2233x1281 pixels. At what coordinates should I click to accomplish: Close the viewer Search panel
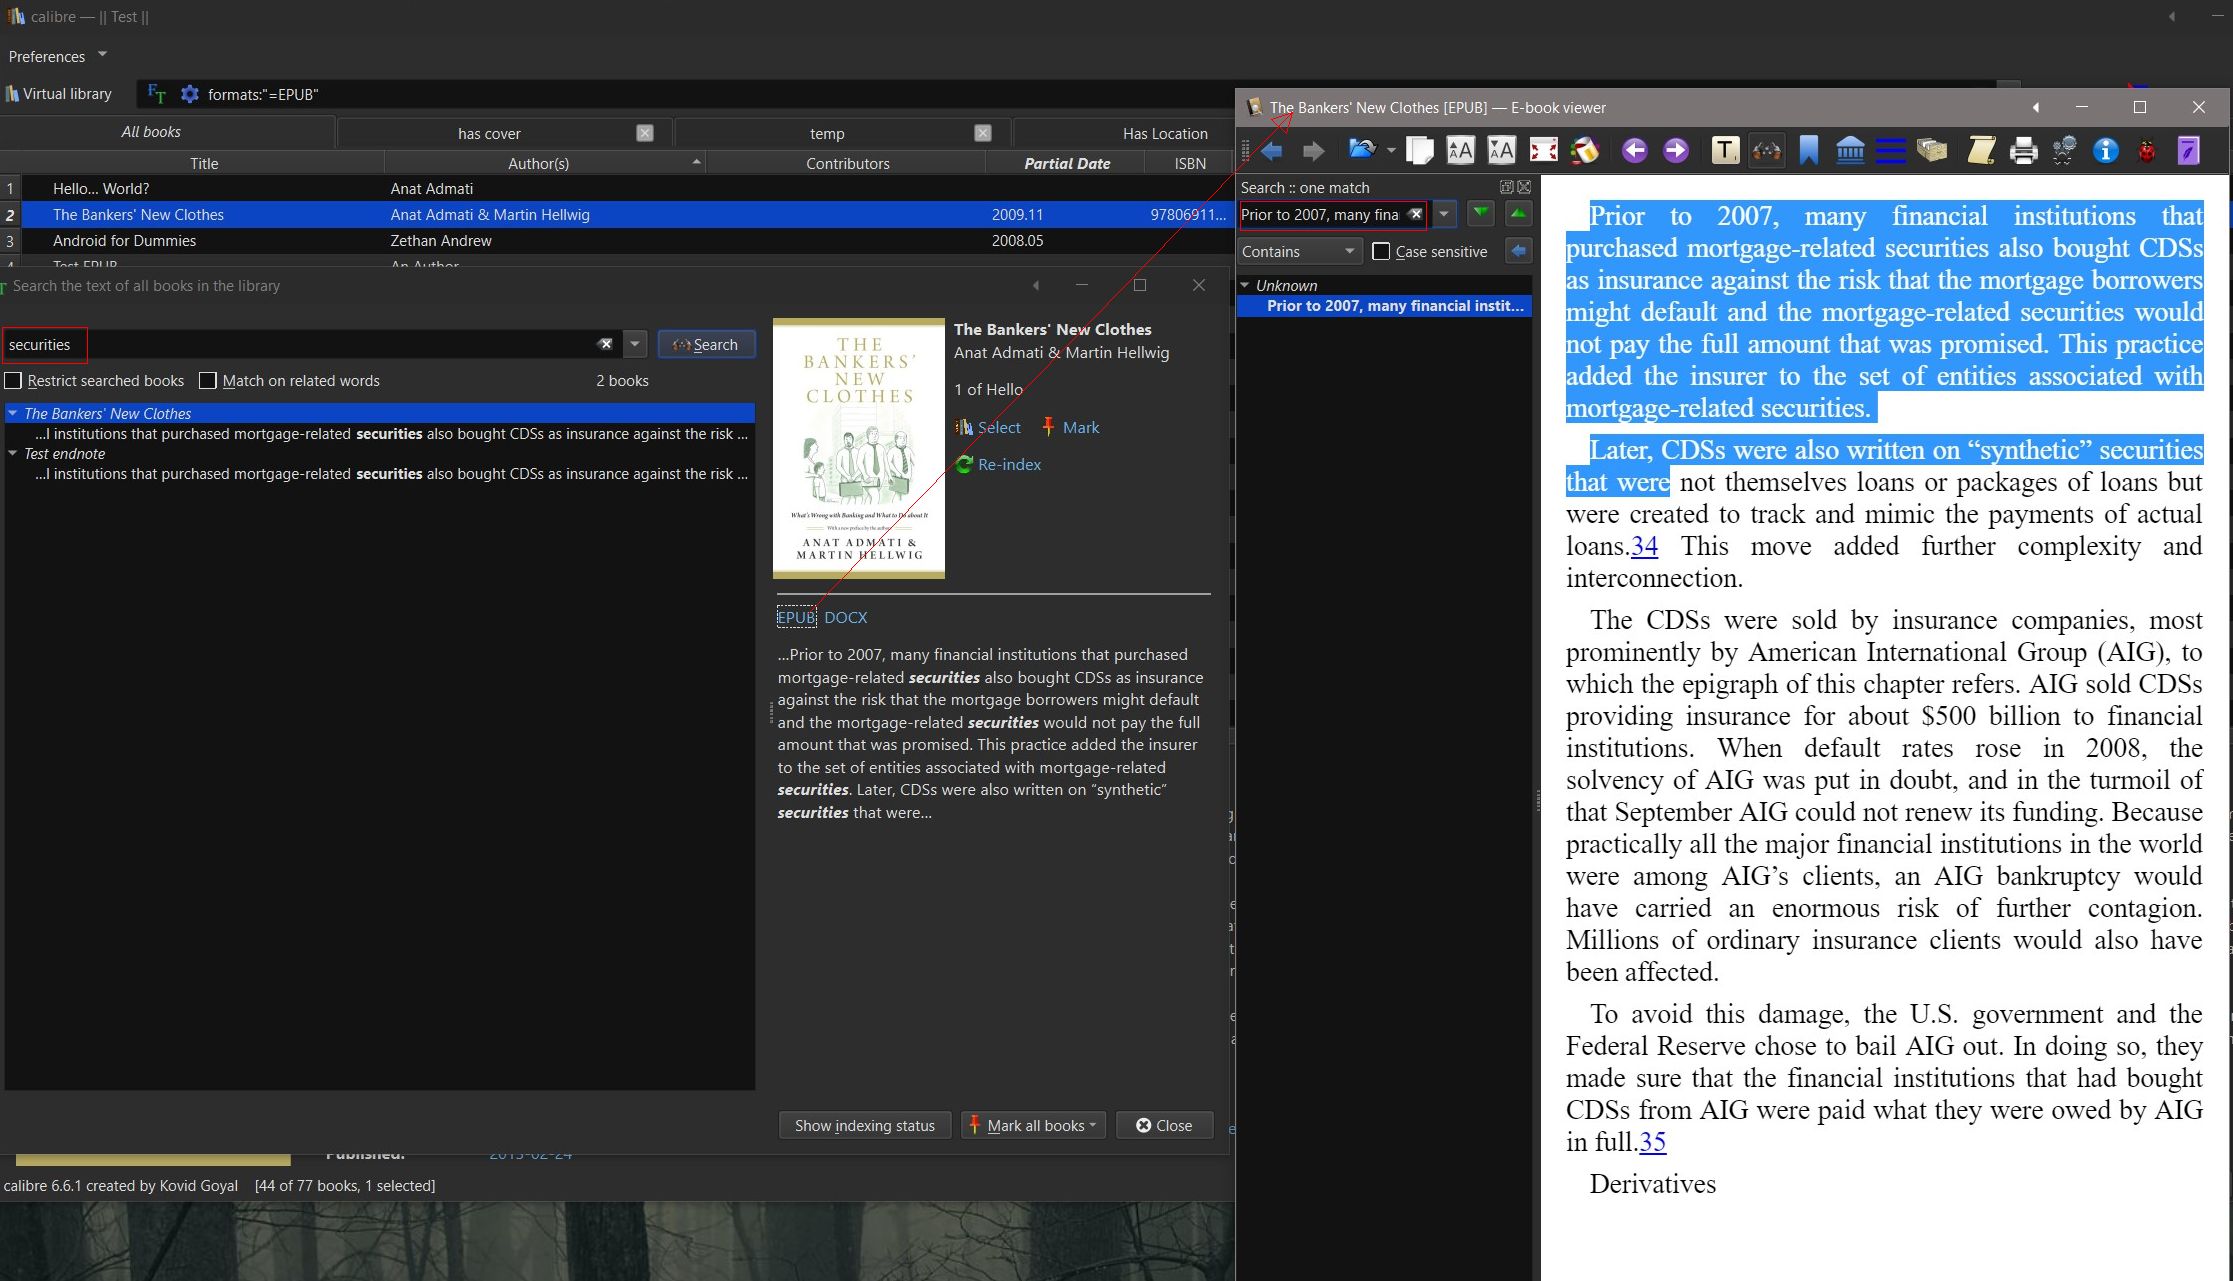[1524, 187]
